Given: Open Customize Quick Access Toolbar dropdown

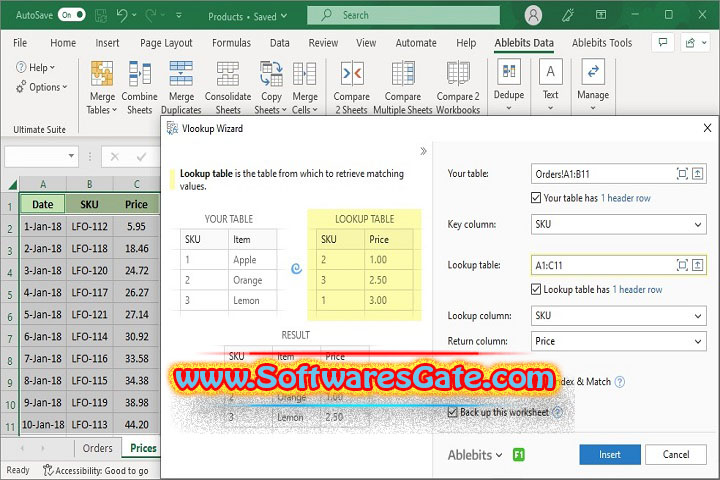Looking at the screenshot, I should [179, 16].
